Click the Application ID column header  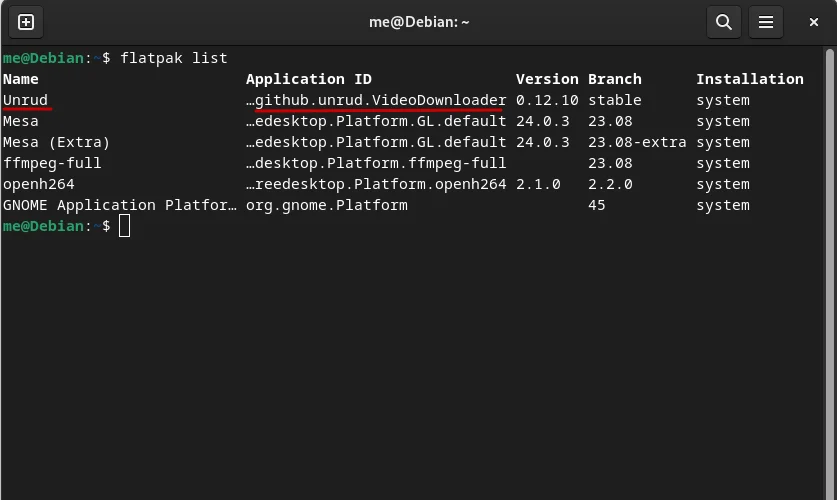click(x=309, y=79)
